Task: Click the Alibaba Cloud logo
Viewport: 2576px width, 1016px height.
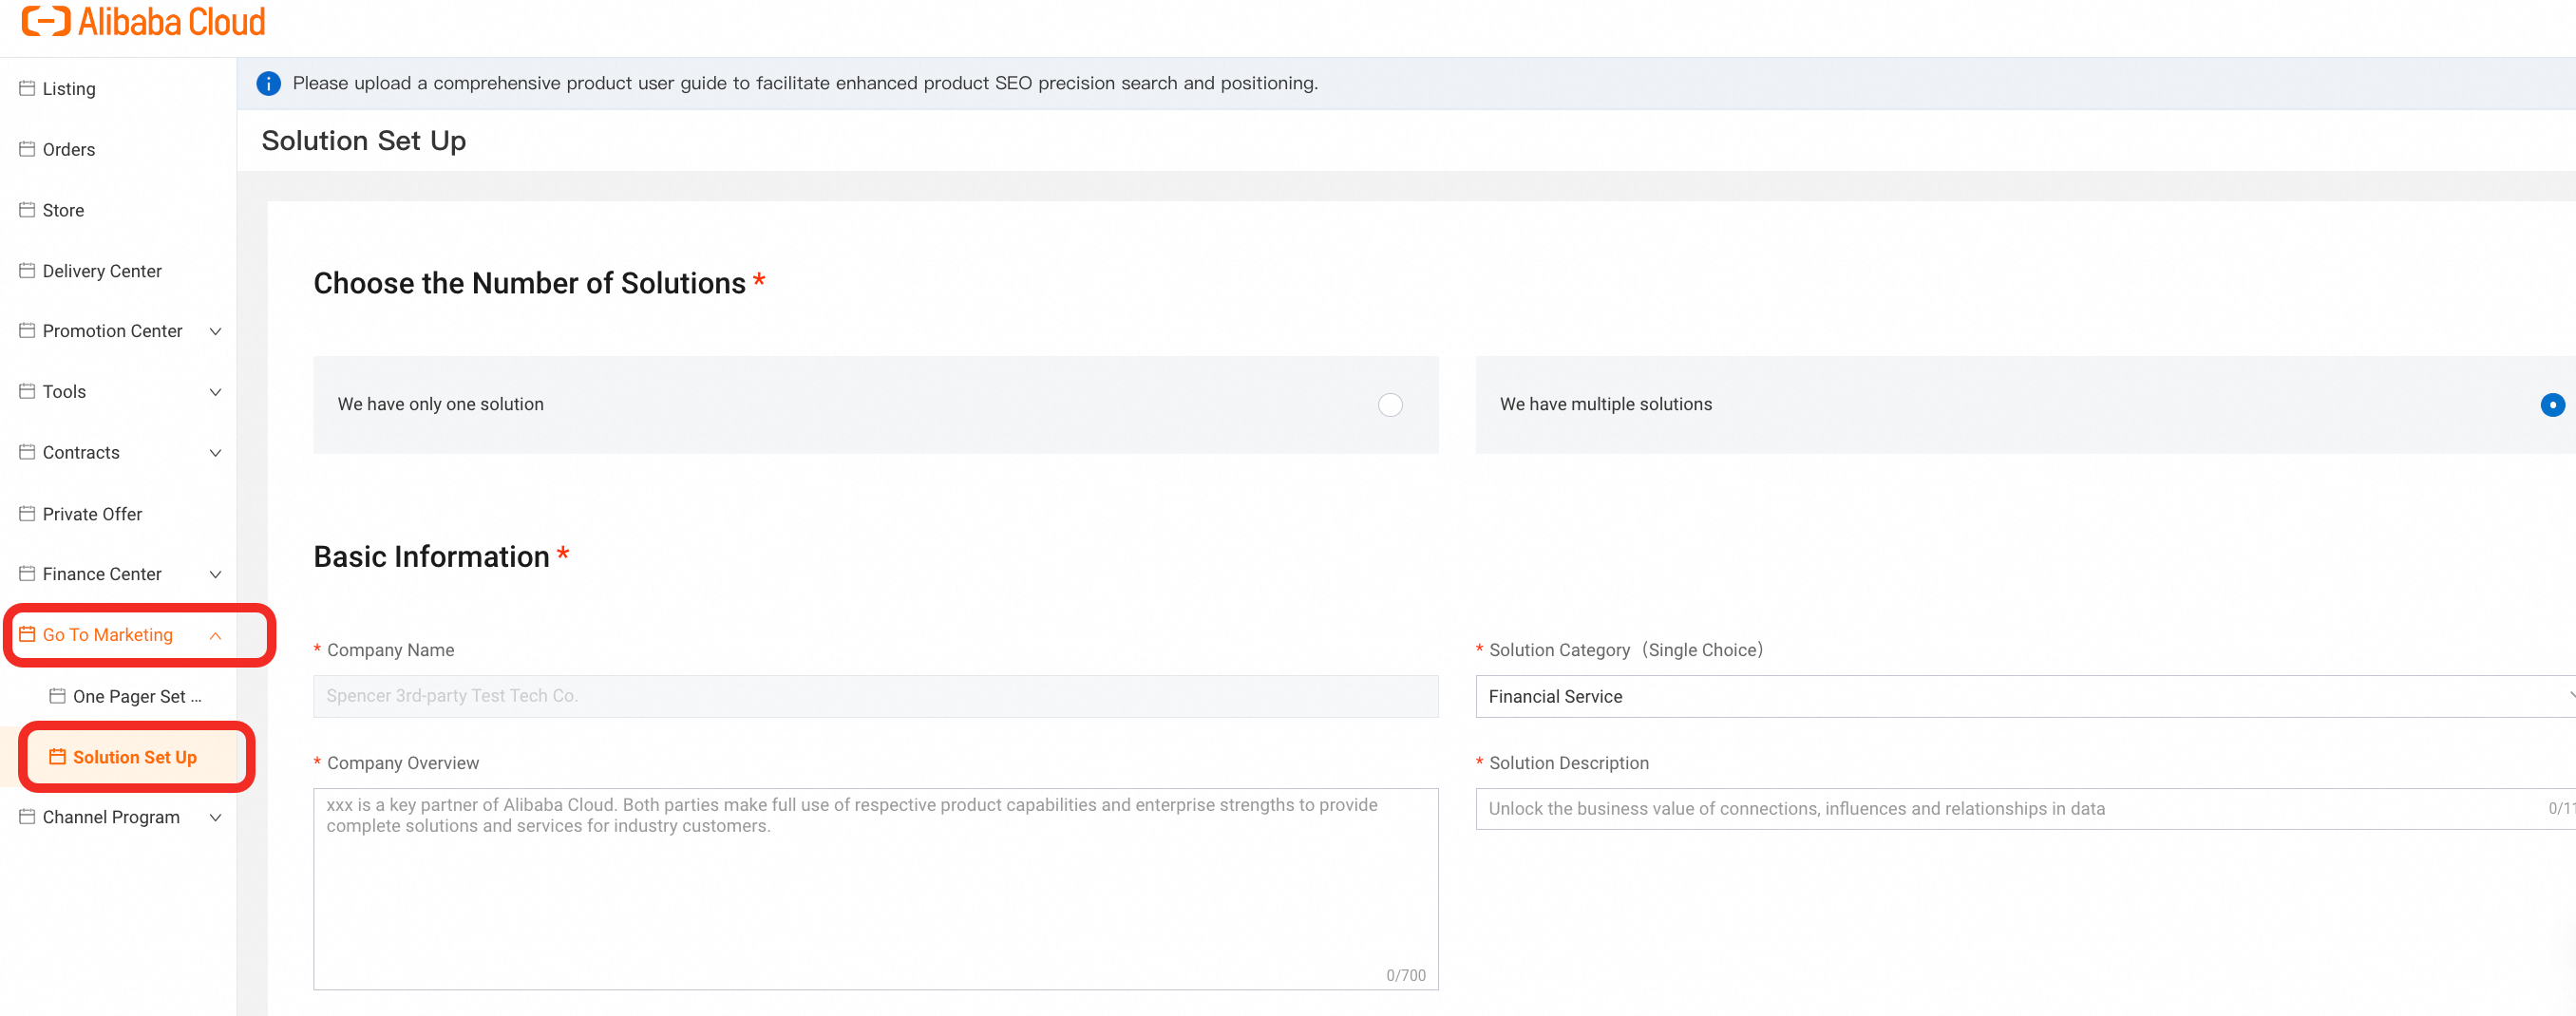Action: 143,22
